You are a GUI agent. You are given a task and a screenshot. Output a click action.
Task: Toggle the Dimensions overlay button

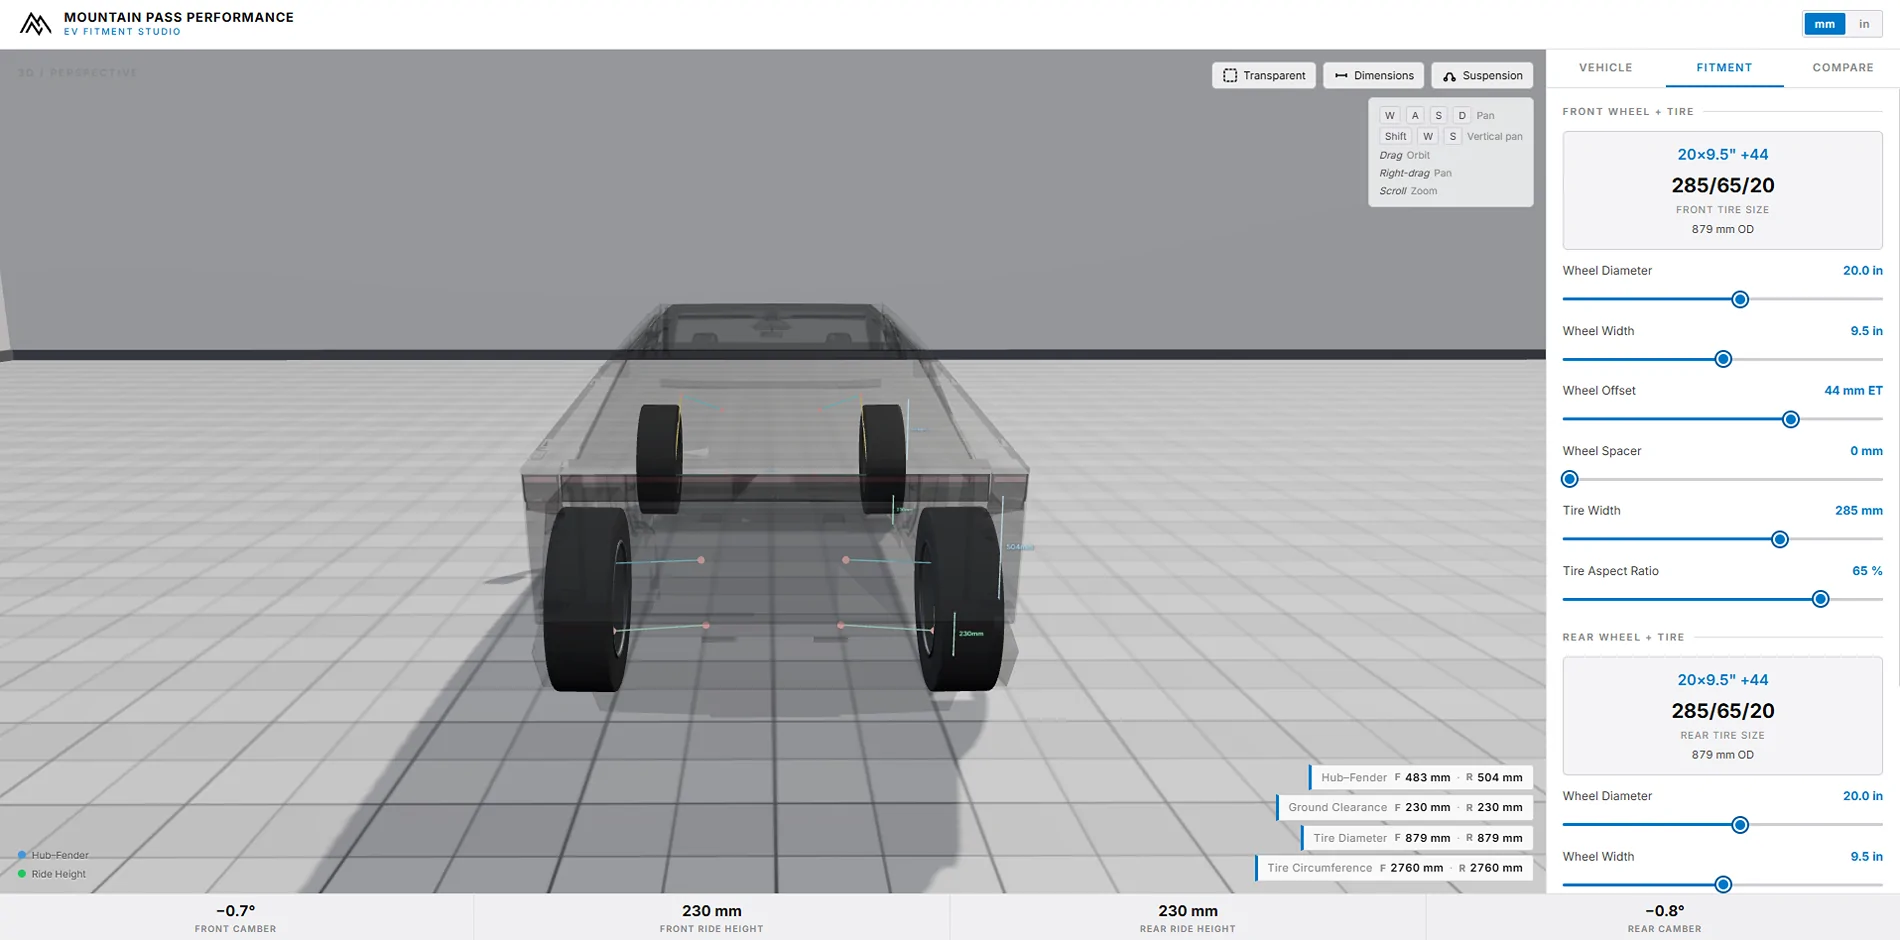click(x=1374, y=76)
